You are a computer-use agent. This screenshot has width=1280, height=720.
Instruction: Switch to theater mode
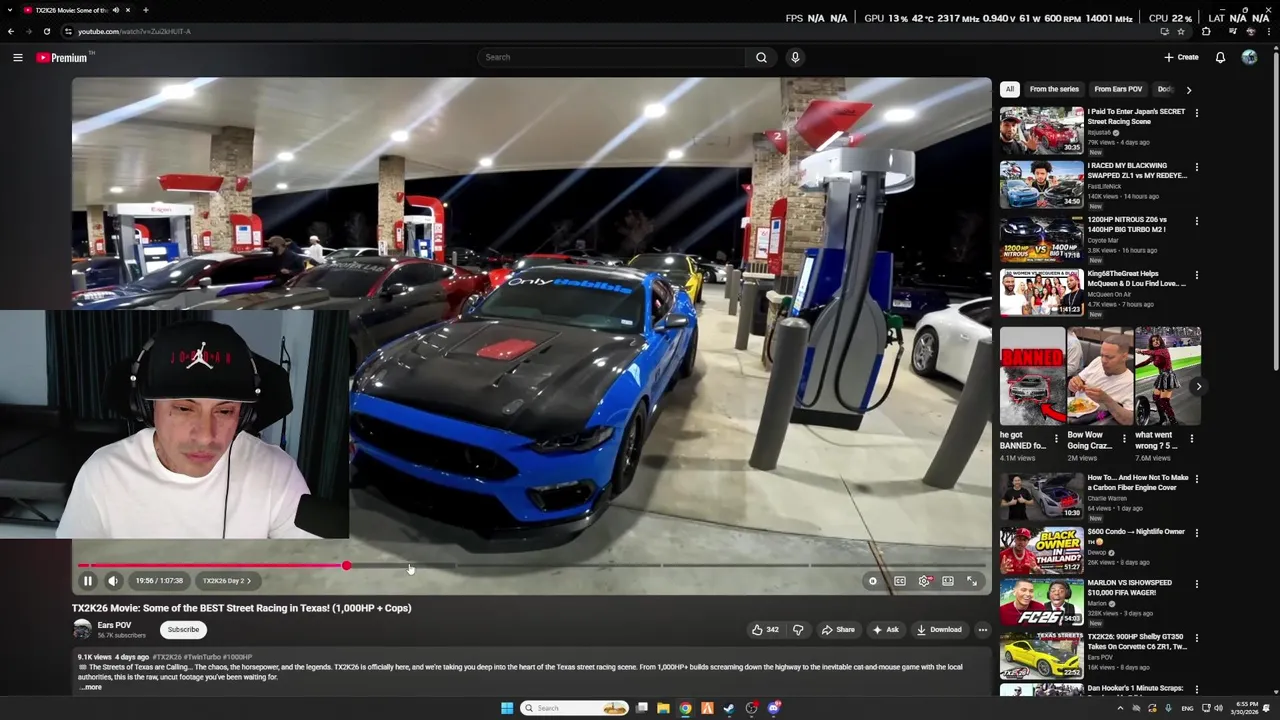coord(948,581)
